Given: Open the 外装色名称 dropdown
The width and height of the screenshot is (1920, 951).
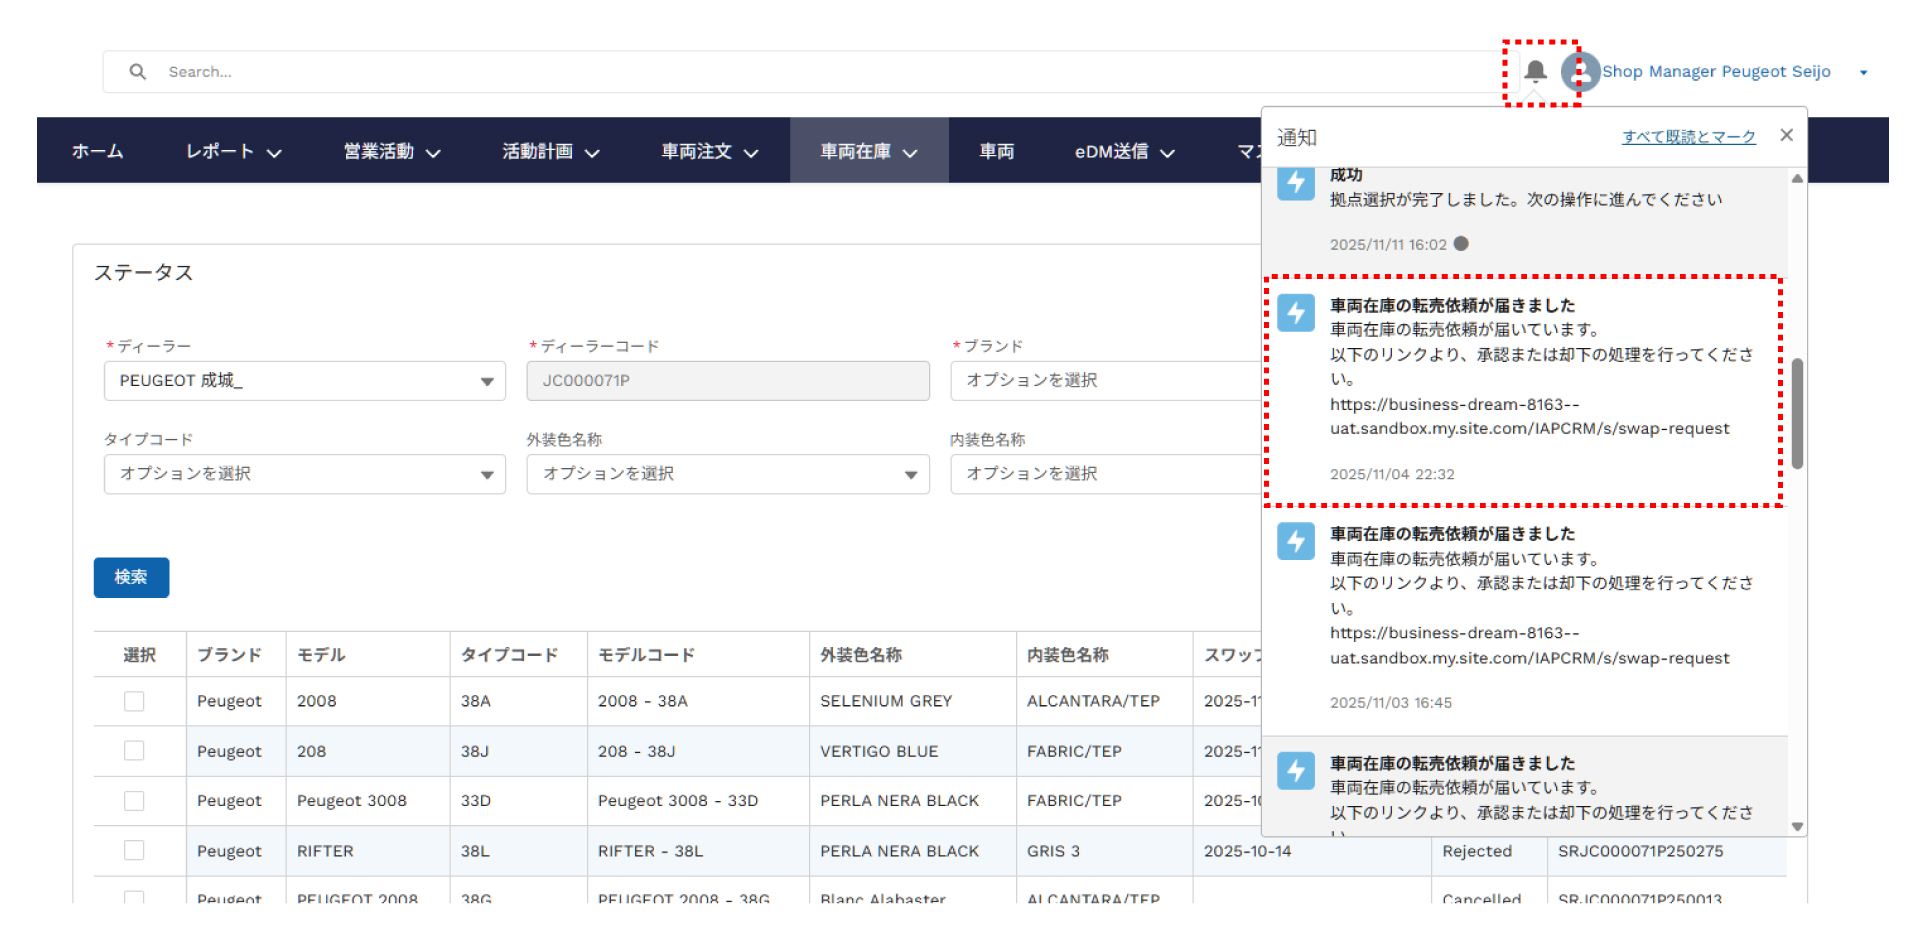Looking at the screenshot, I should pos(727,474).
